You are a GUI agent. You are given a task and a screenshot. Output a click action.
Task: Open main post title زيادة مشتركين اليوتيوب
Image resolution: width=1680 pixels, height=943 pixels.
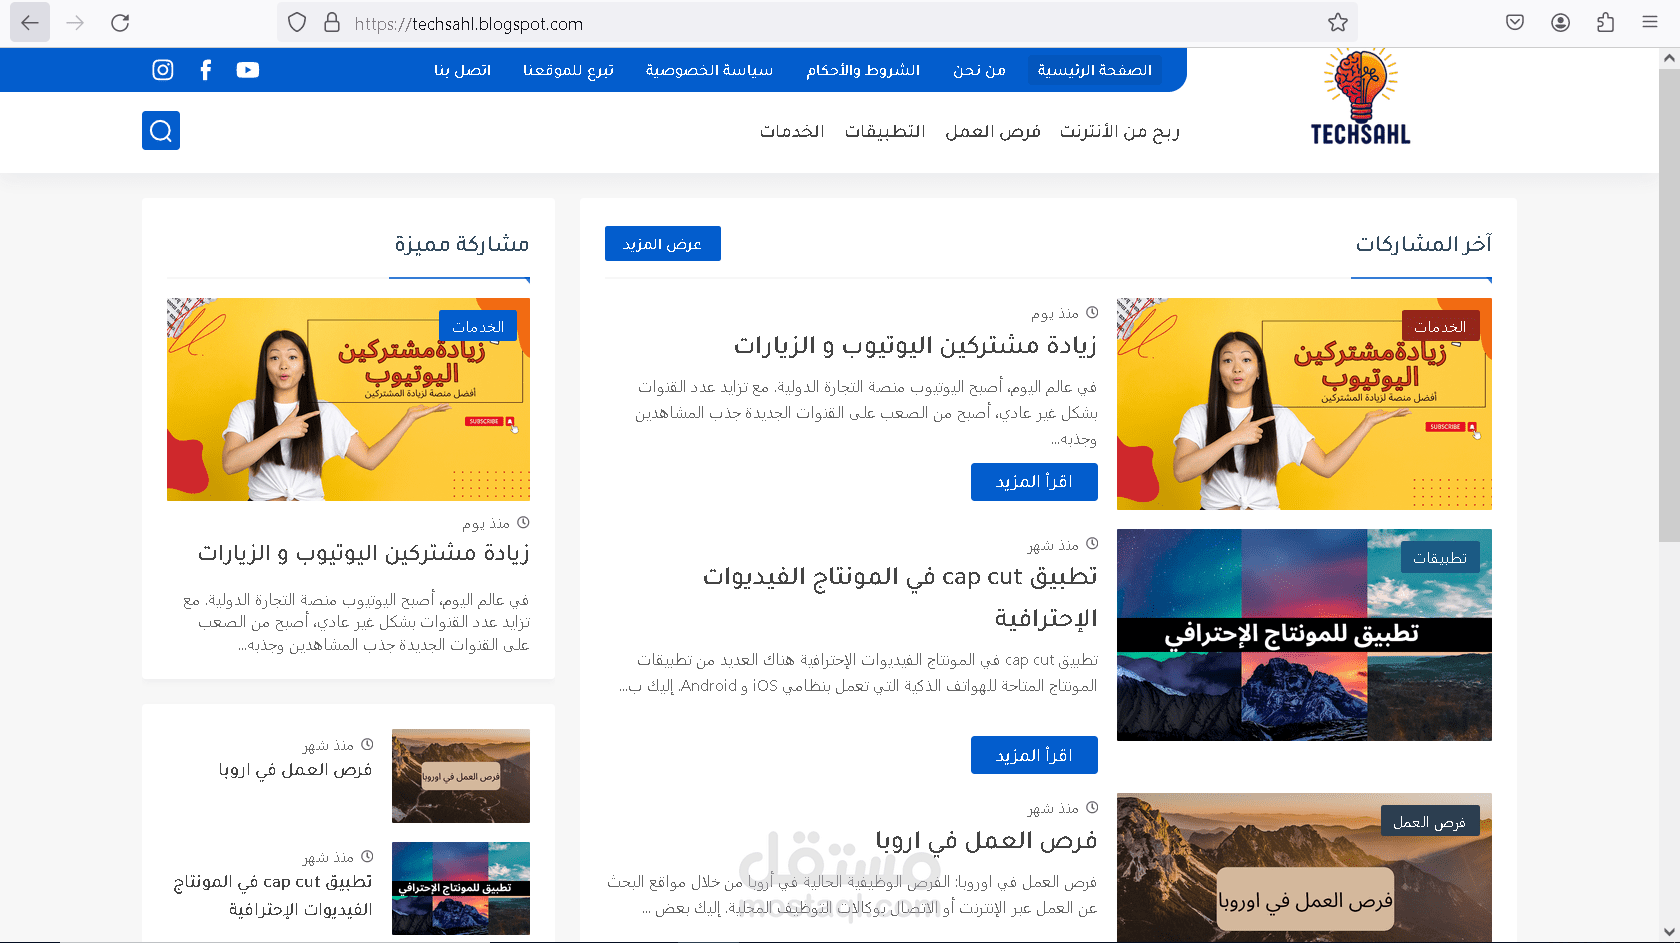pos(915,345)
